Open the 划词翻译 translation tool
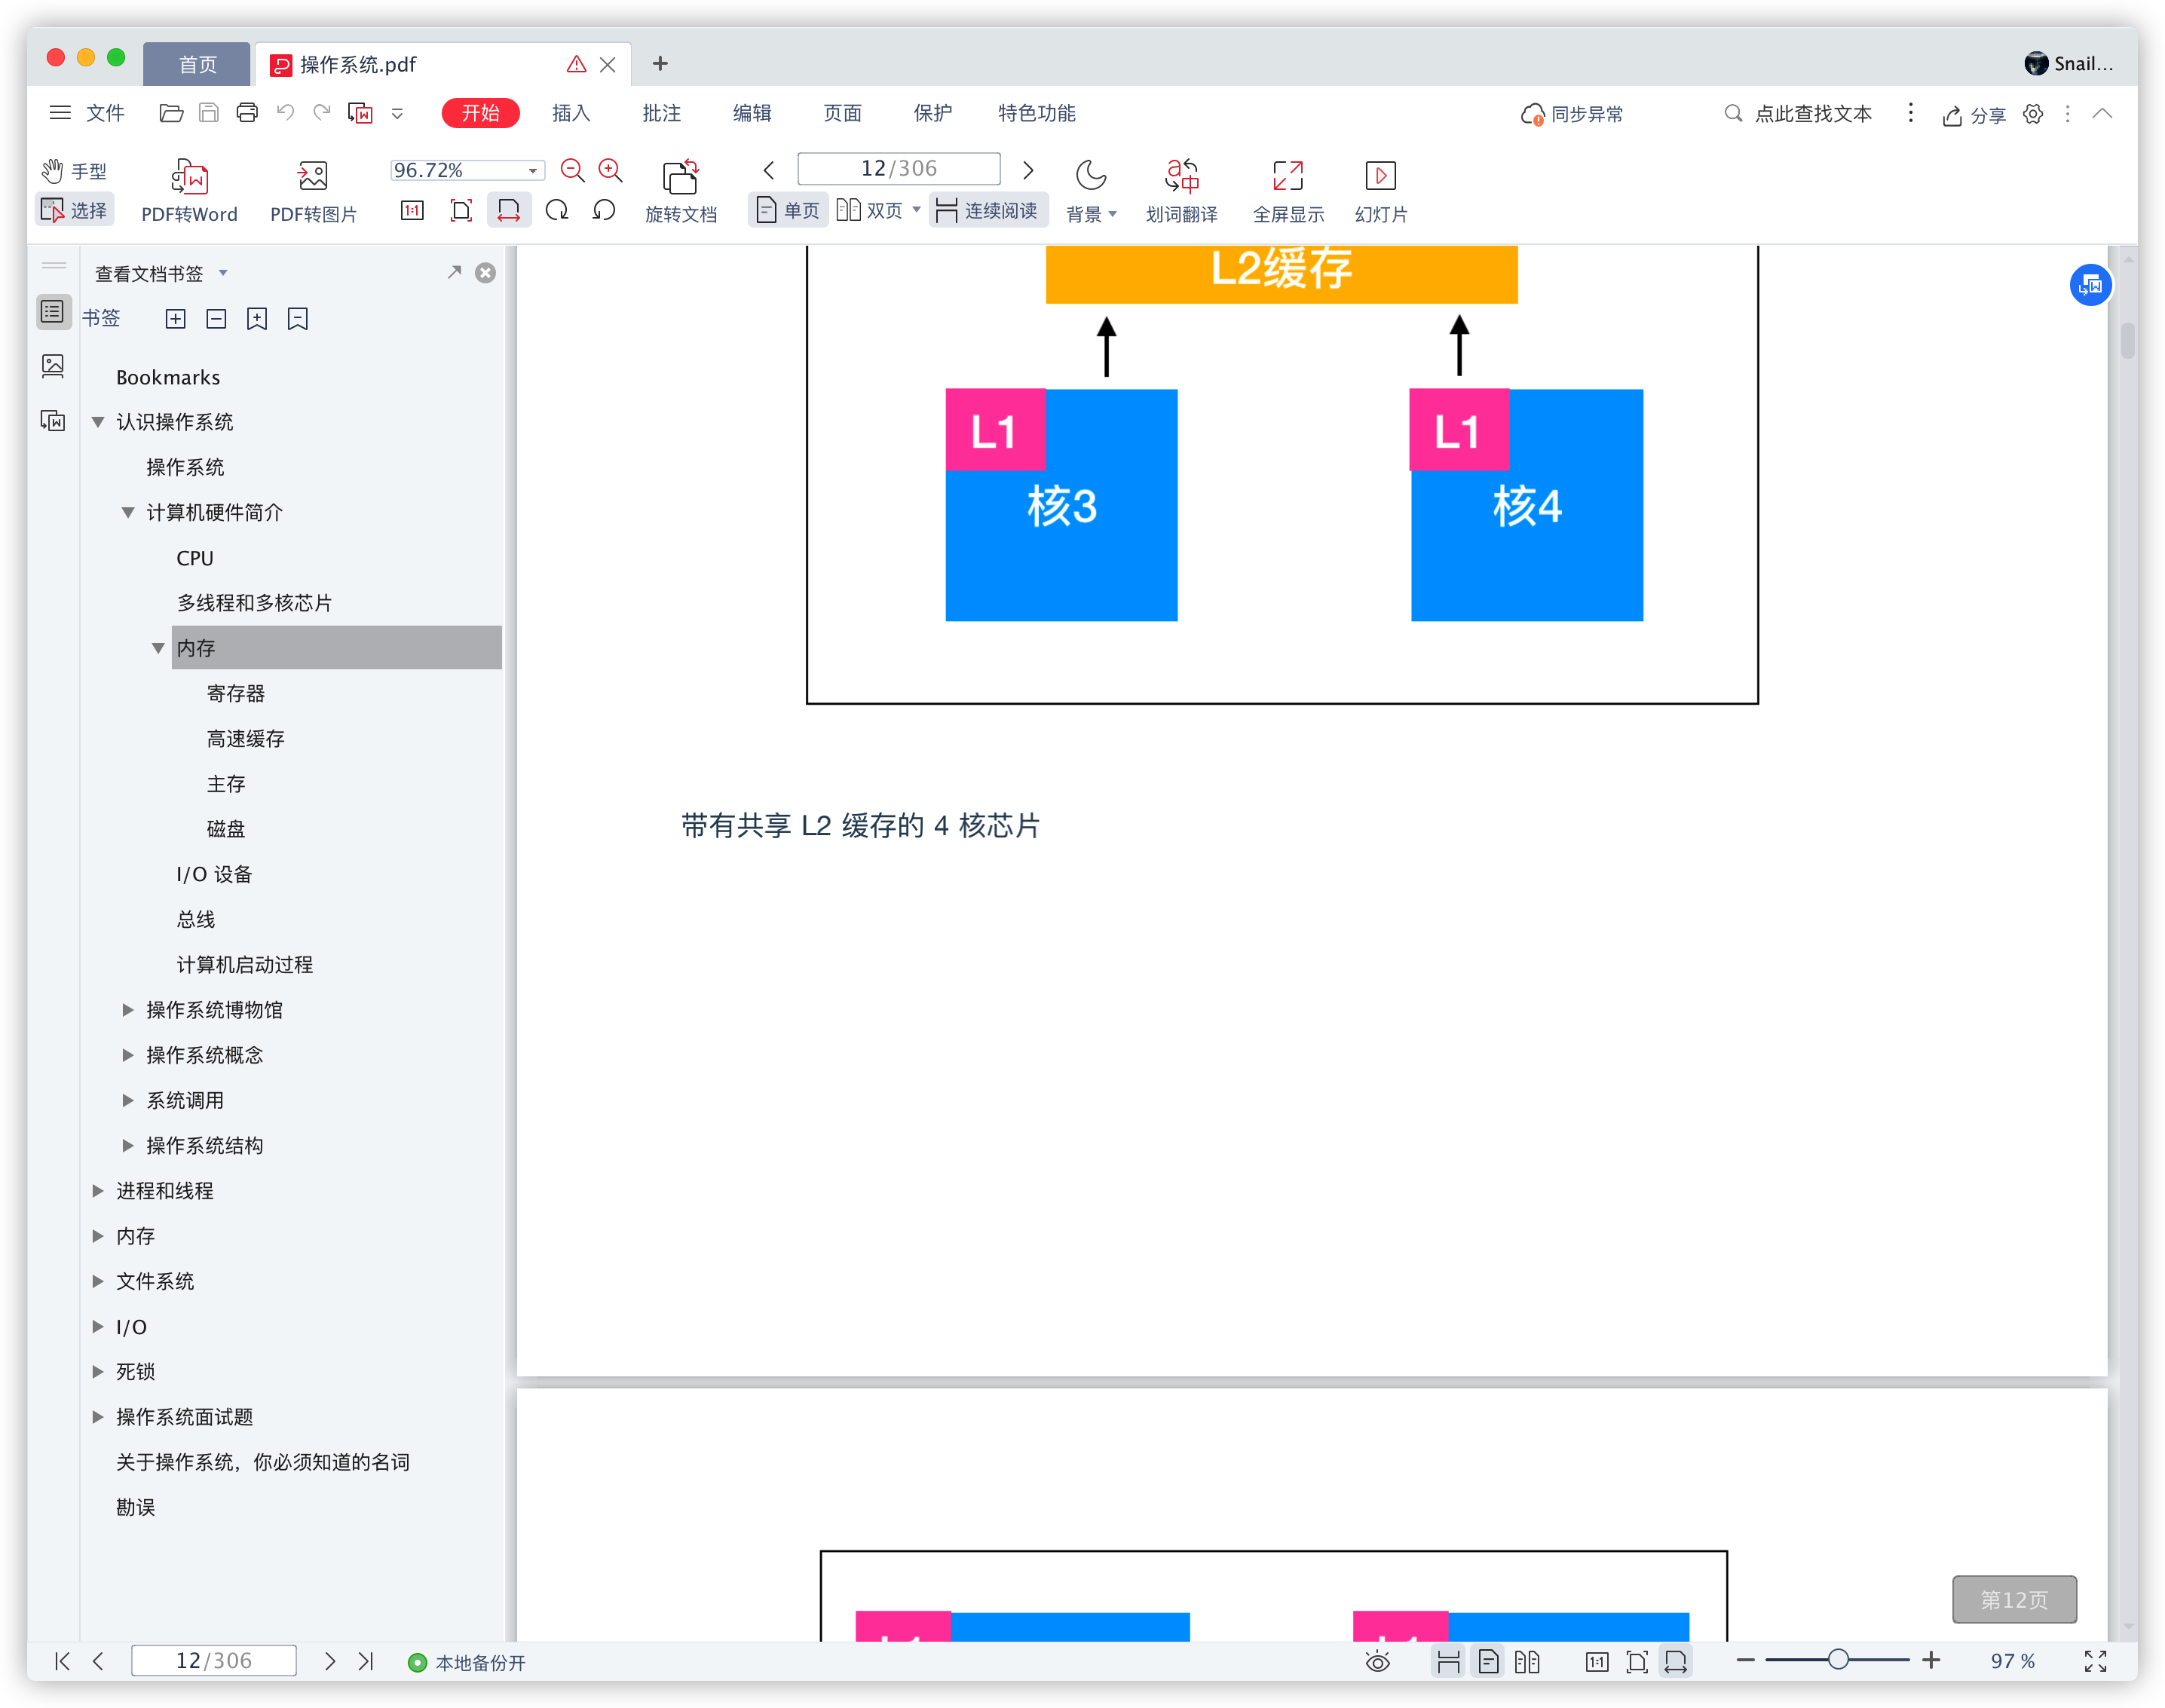This screenshot has width=2165, height=1708. [1181, 177]
